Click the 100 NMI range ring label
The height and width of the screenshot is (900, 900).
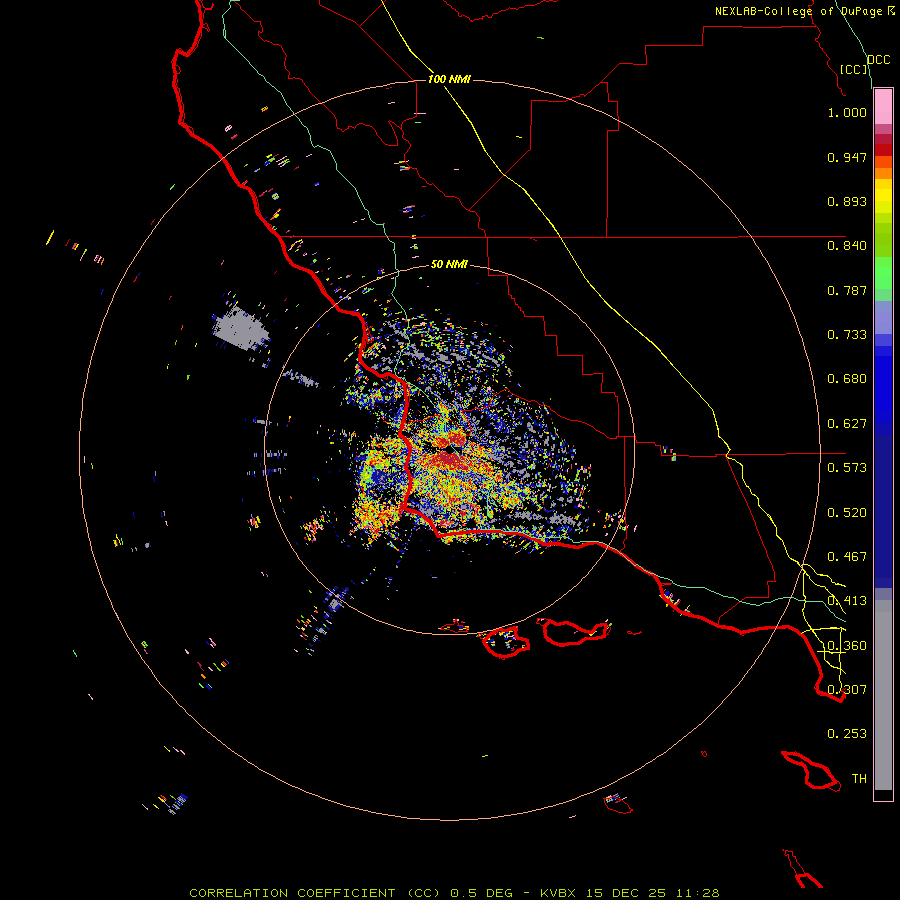(x=449, y=79)
